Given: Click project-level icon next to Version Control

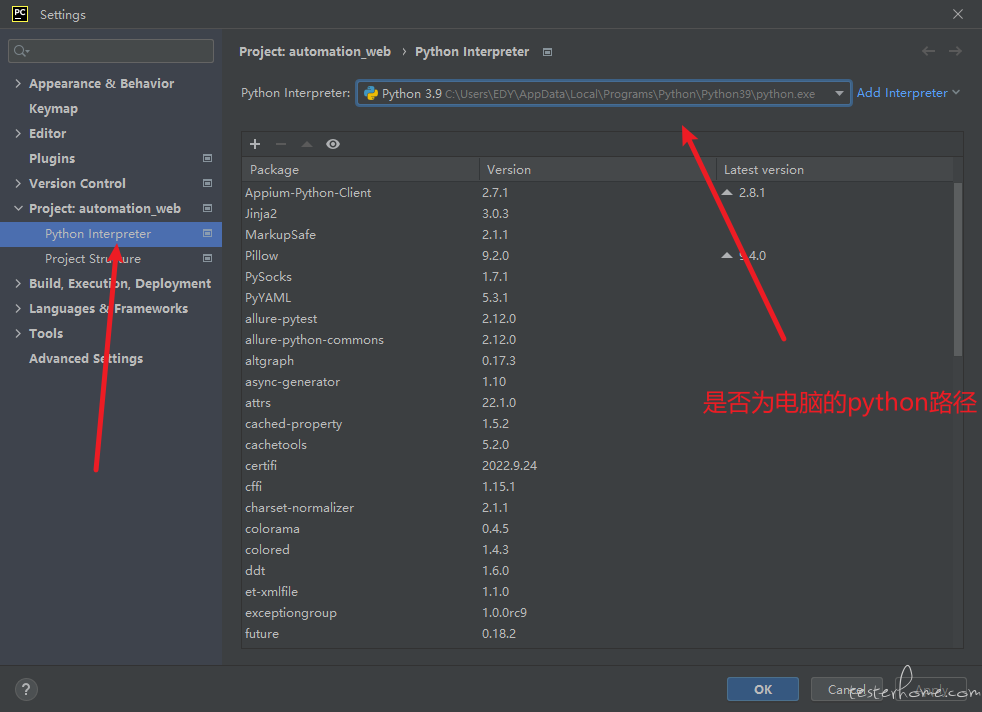Looking at the screenshot, I should pyautogui.click(x=207, y=183).
